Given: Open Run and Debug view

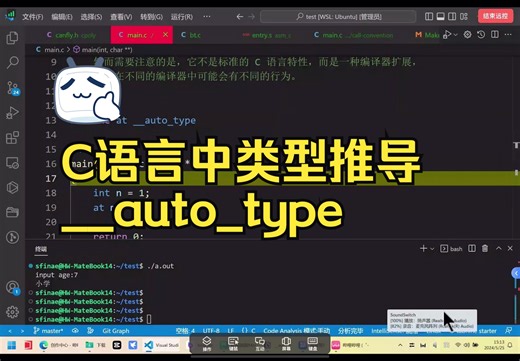Looking at the screenshot, I should [x=12, y=113].
